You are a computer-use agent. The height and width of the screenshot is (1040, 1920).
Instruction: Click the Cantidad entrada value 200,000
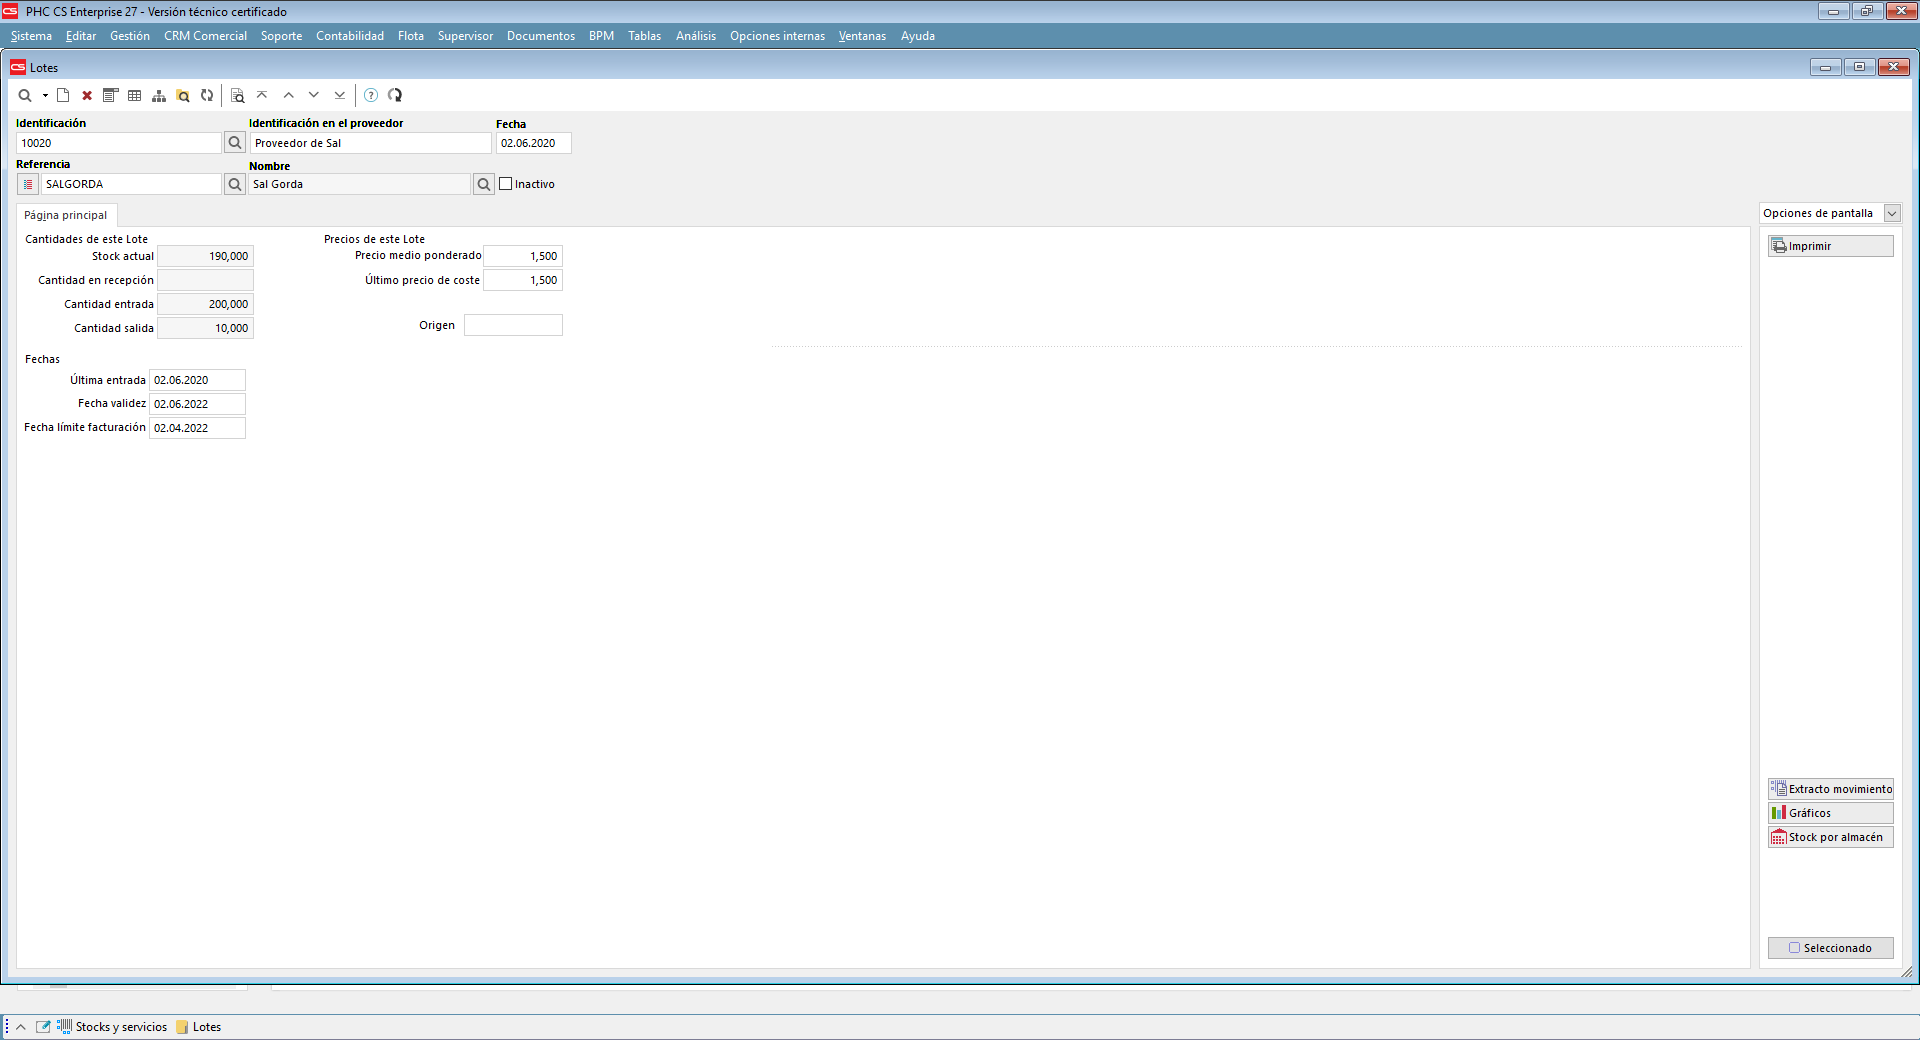(205, 304)
